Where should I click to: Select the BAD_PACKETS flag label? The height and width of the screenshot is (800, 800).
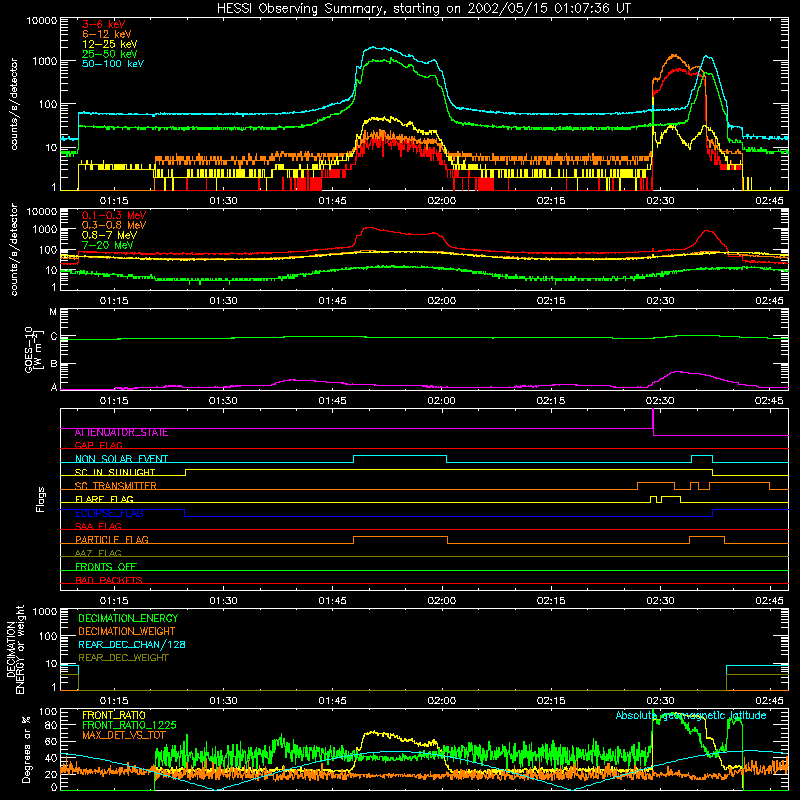coord(109,581)
